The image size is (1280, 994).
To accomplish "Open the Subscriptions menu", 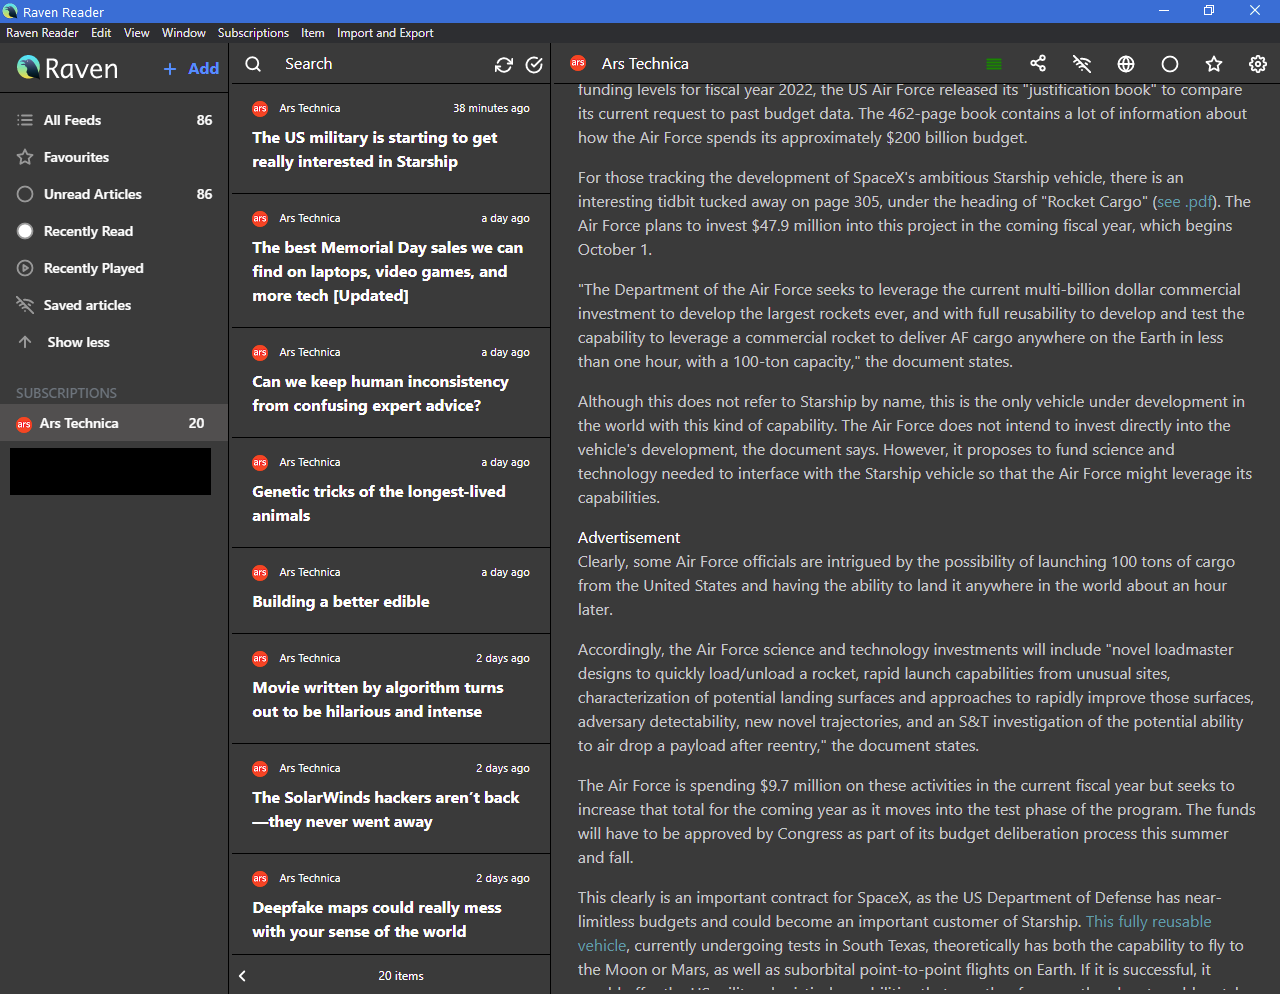I will [x=253, y=33].
